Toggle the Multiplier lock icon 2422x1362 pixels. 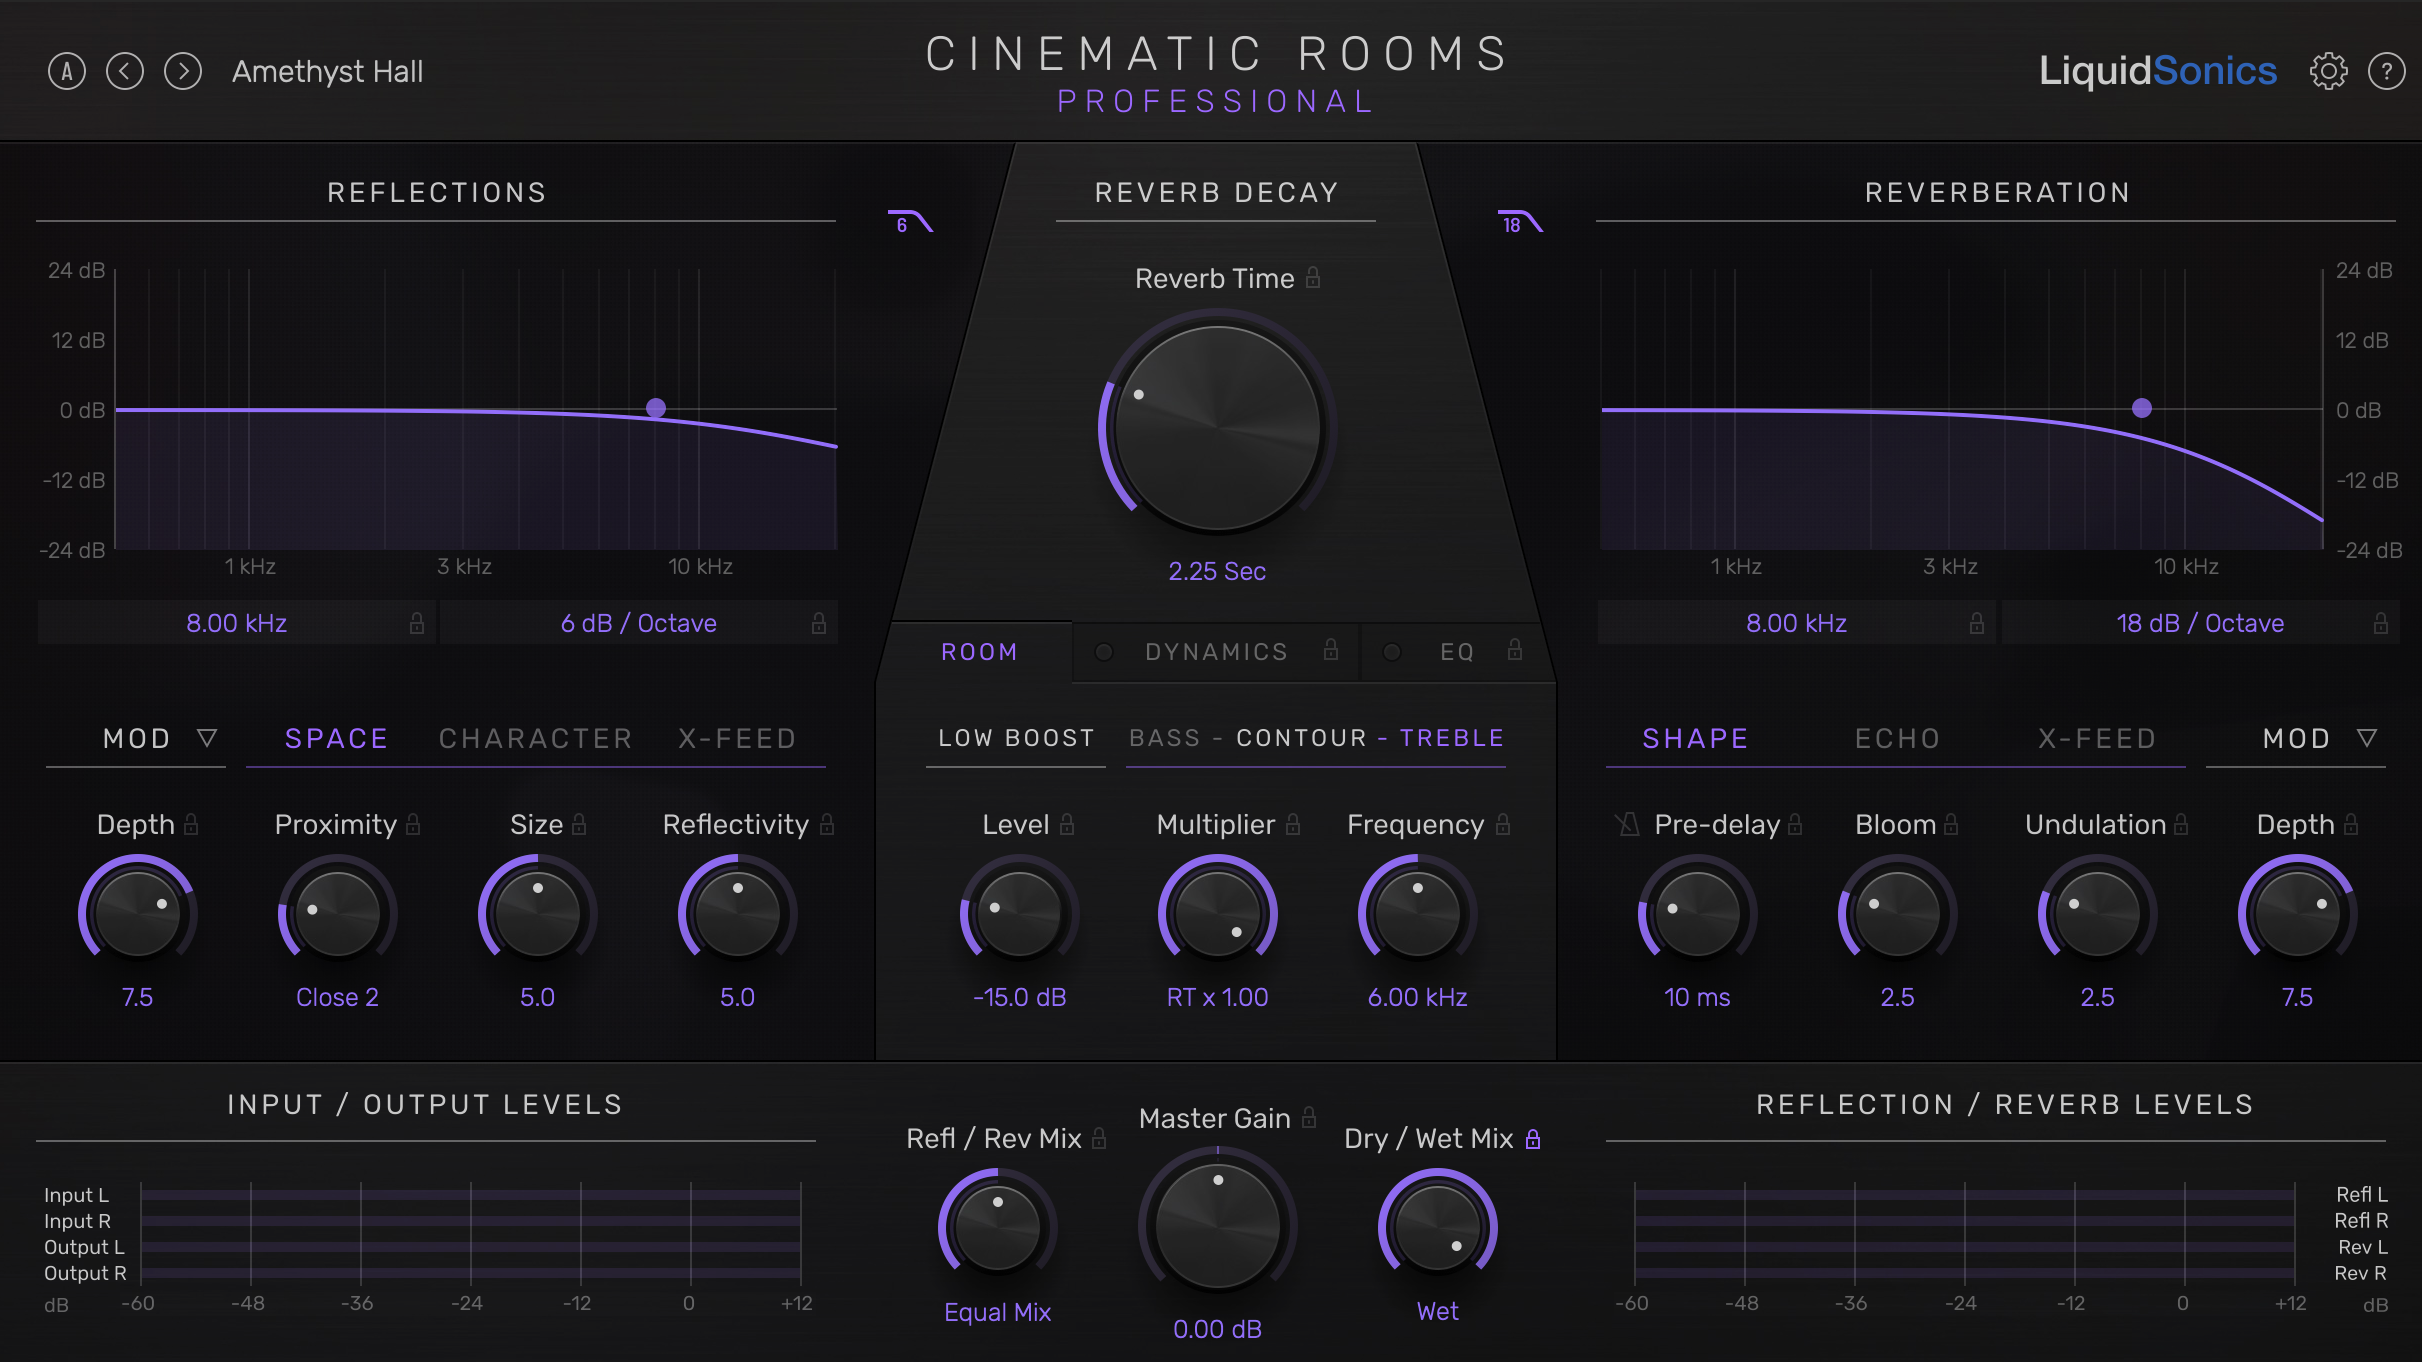1293,824
